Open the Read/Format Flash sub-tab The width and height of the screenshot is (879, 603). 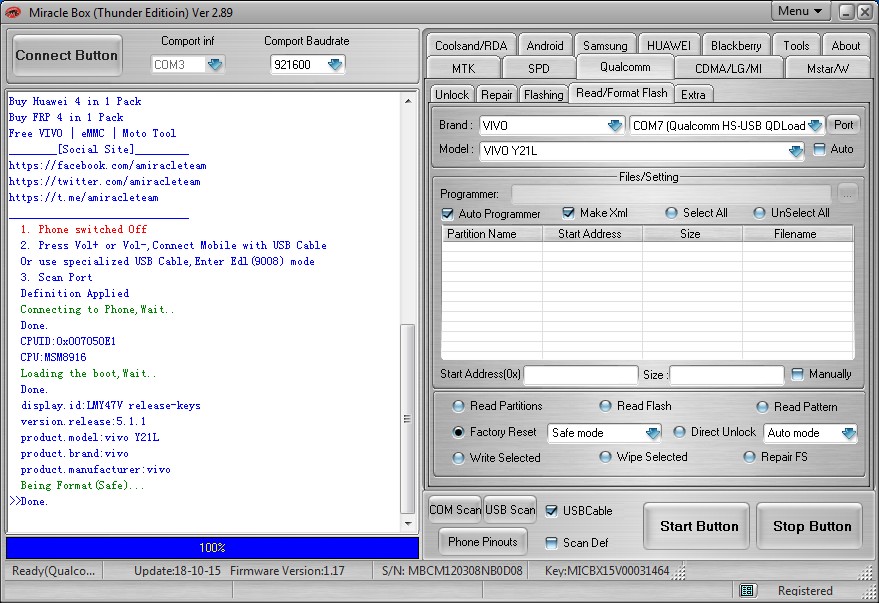click(622, 93)
